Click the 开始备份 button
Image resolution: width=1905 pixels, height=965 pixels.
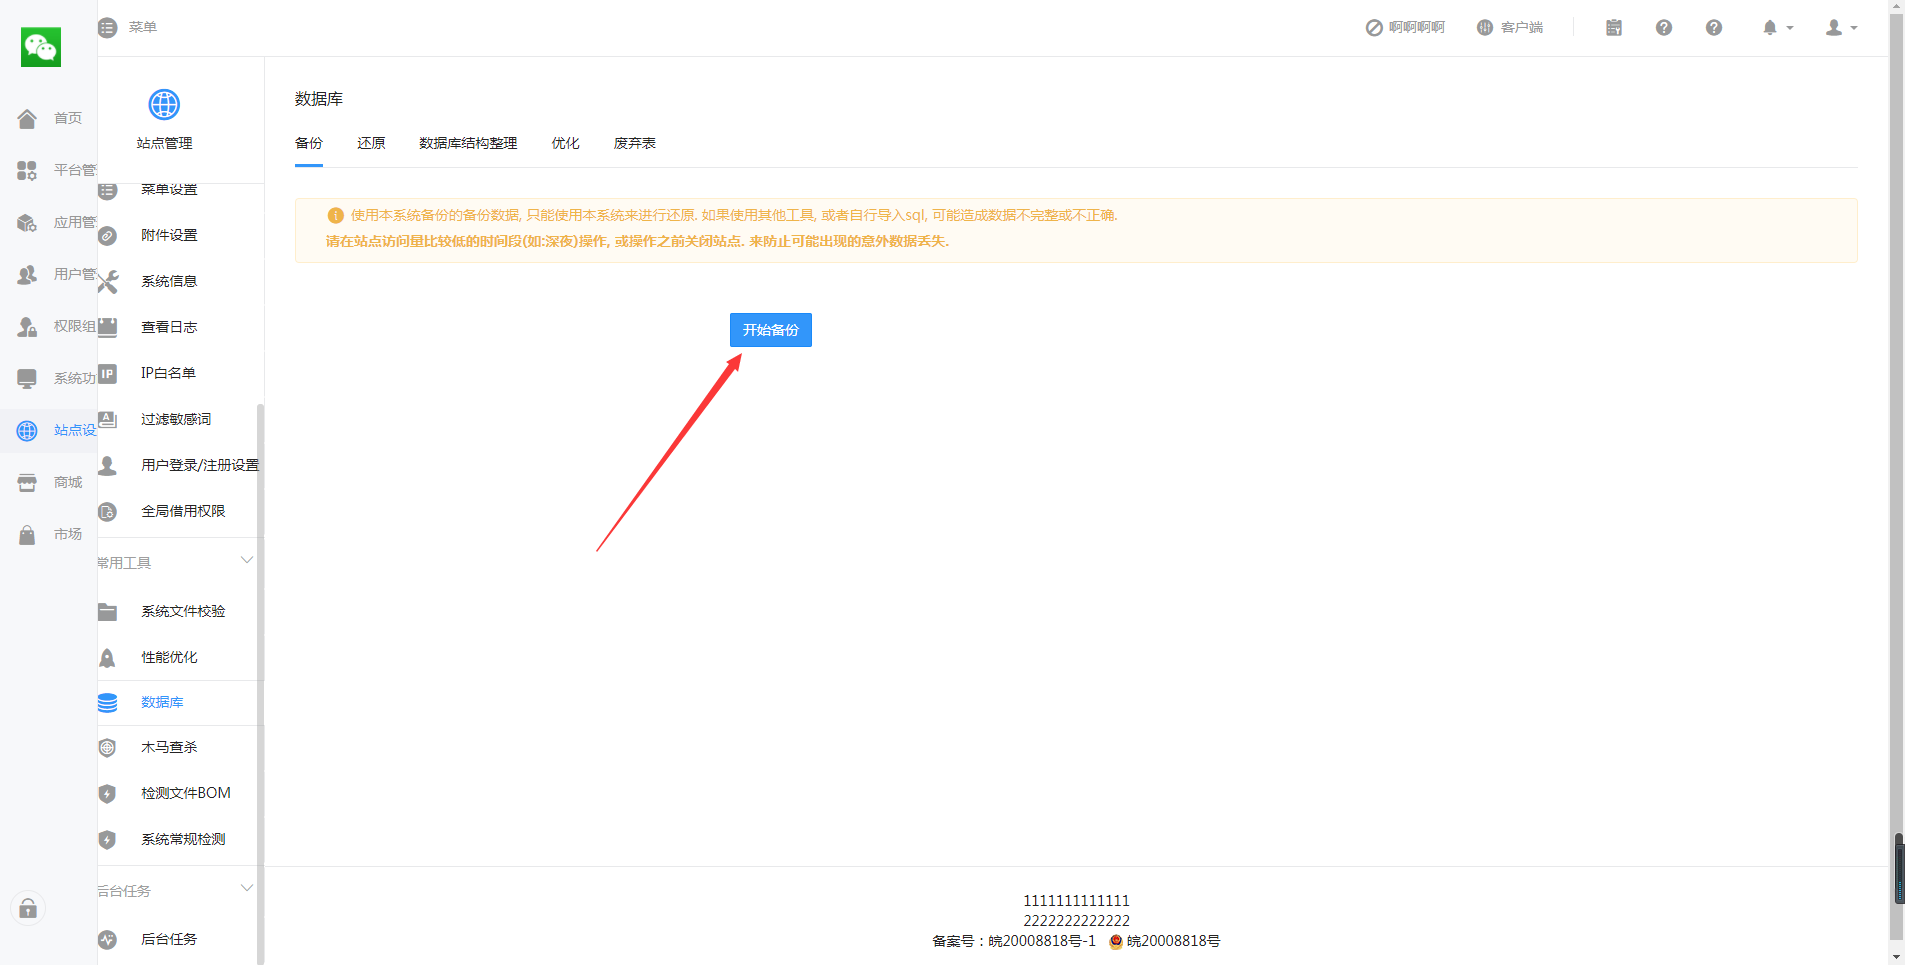click(771, 330)
